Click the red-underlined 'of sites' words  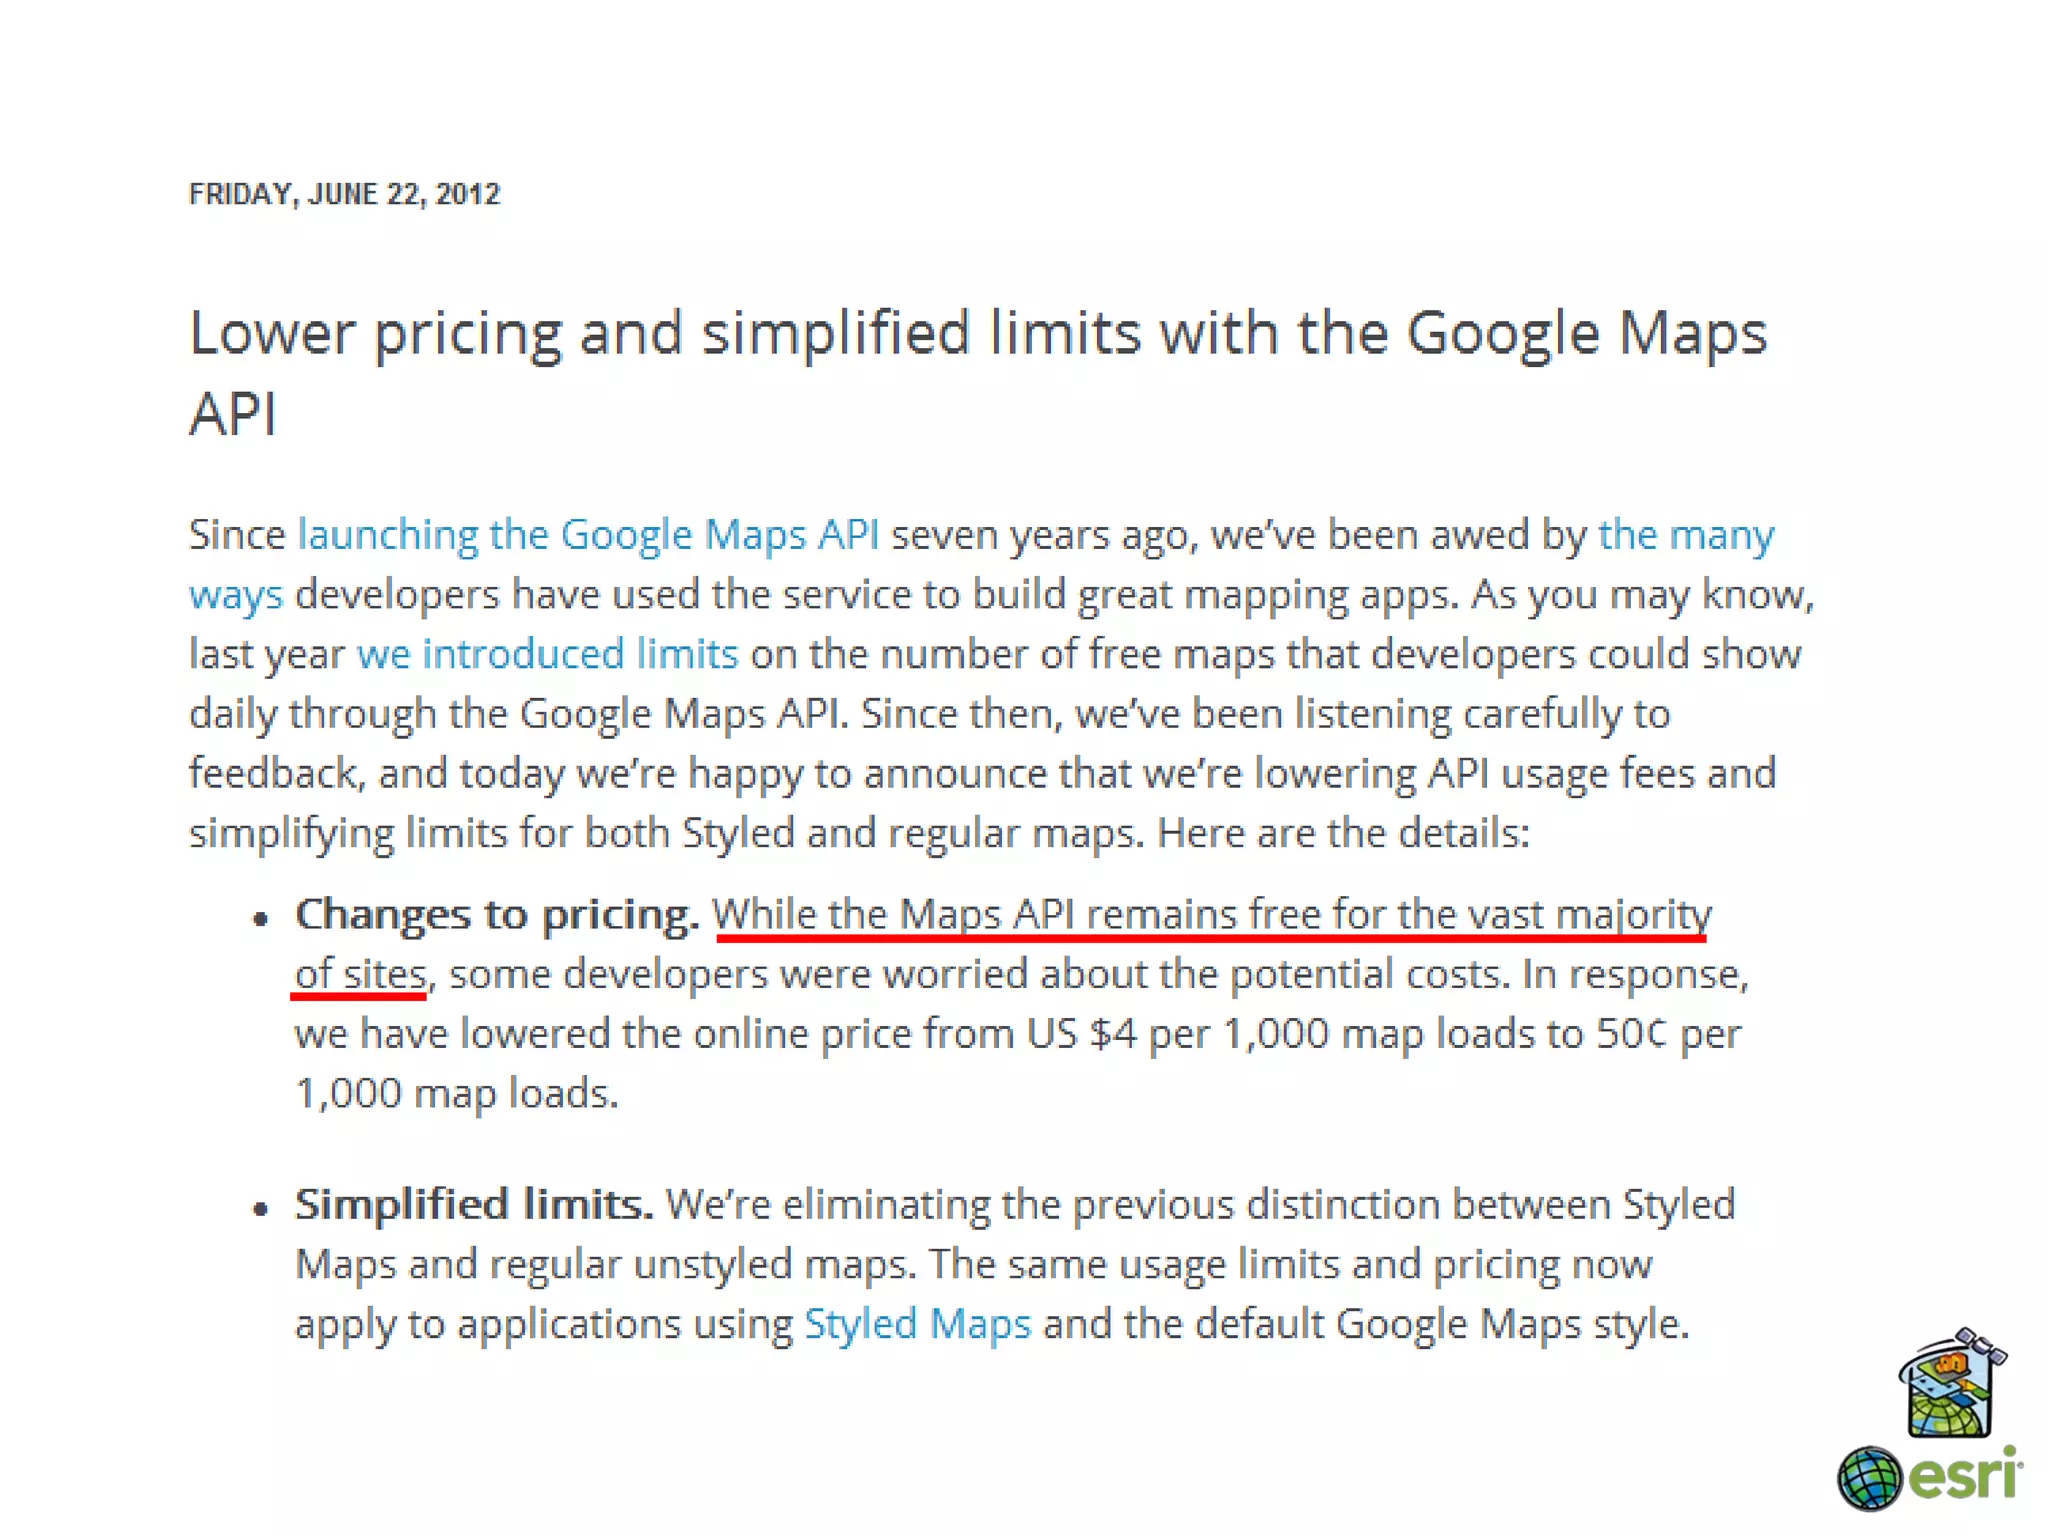click(360, 974)
